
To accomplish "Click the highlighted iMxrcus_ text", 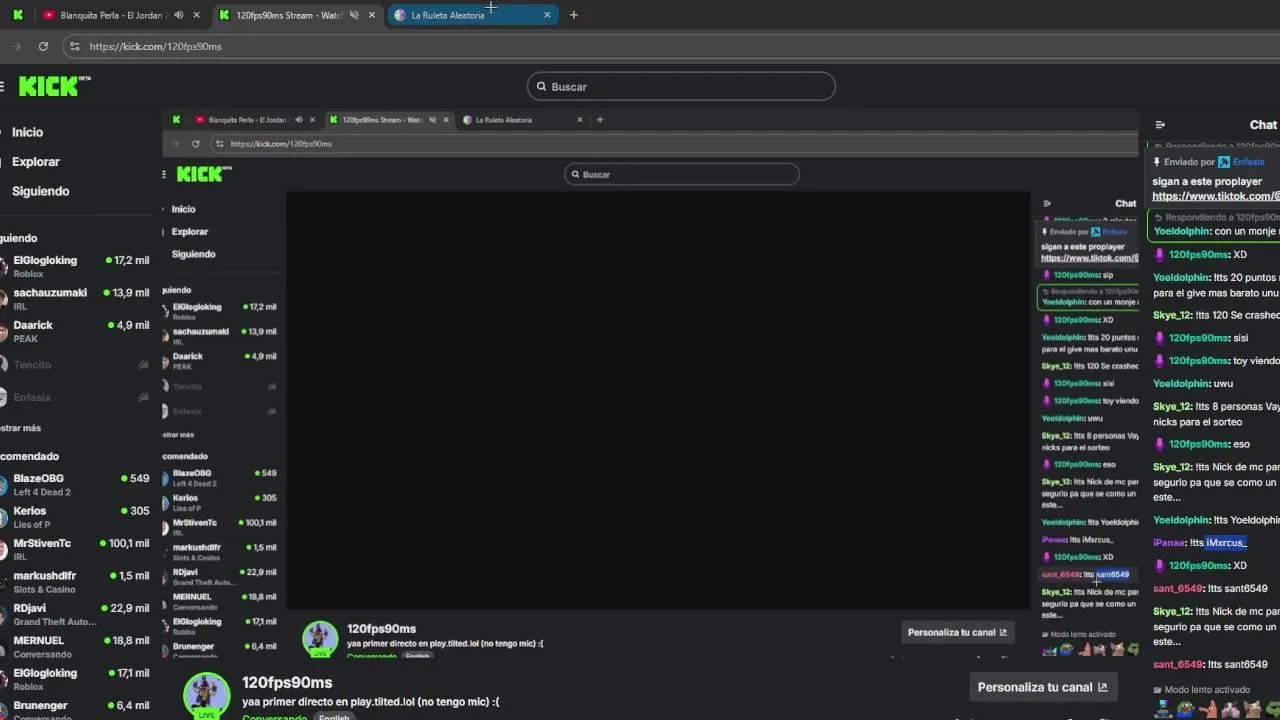I will (x=1226, y=543).
